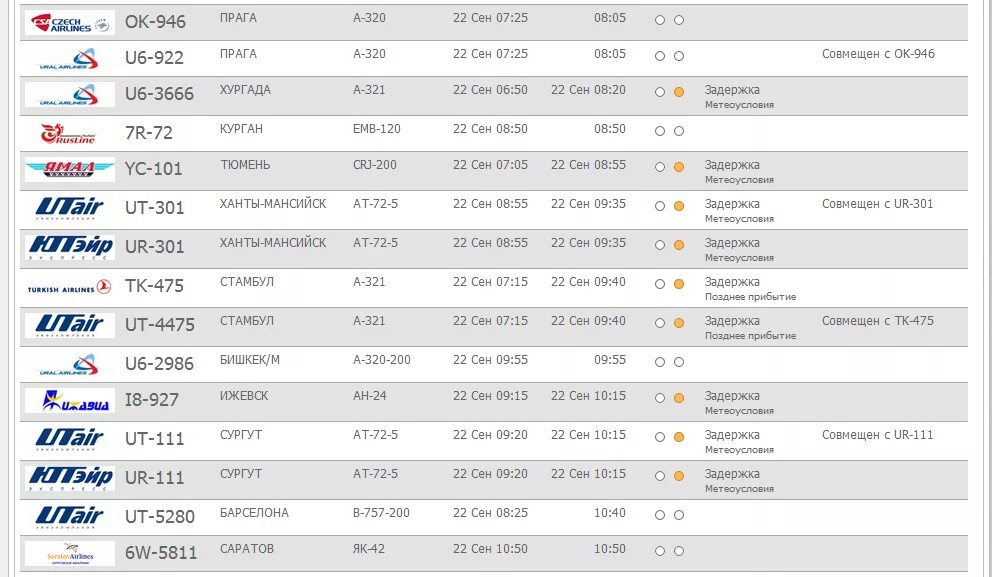Click the Yamal airline logo for YC-101
Image resolution: width=992 pixels, height=577 pixels.
69,170
